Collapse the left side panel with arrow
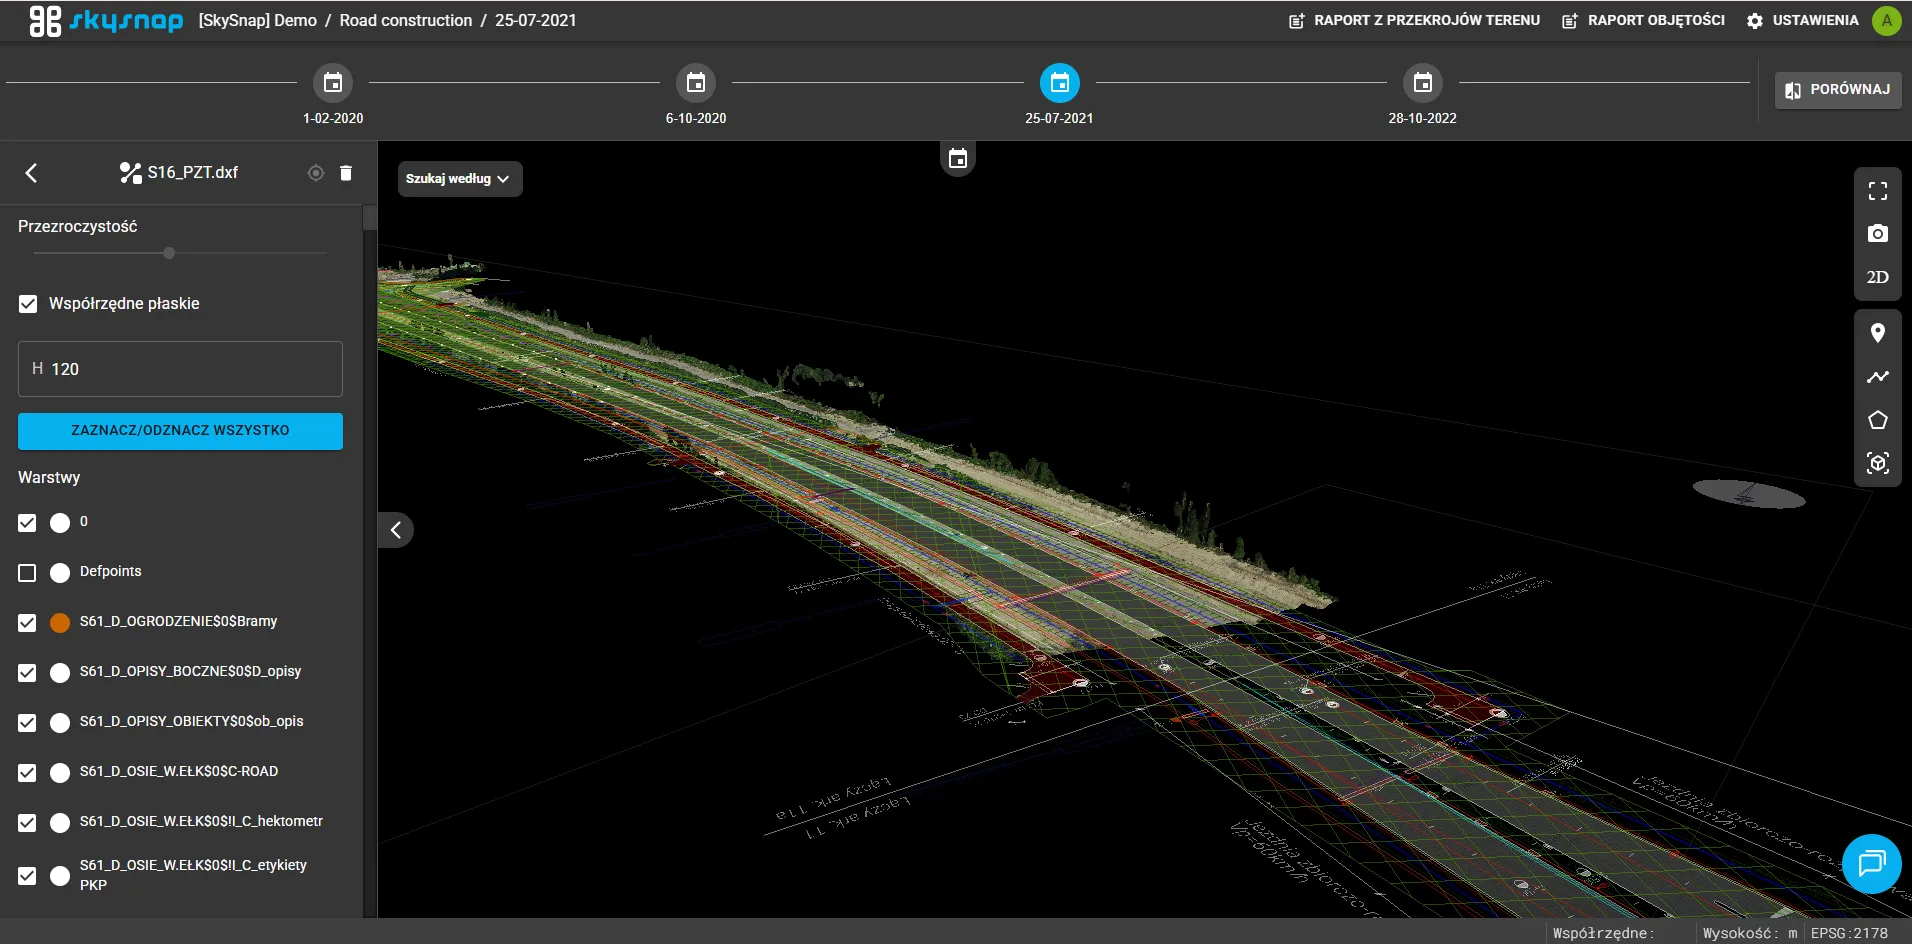This screenshot has width=1912, height=944. point(396,530)
